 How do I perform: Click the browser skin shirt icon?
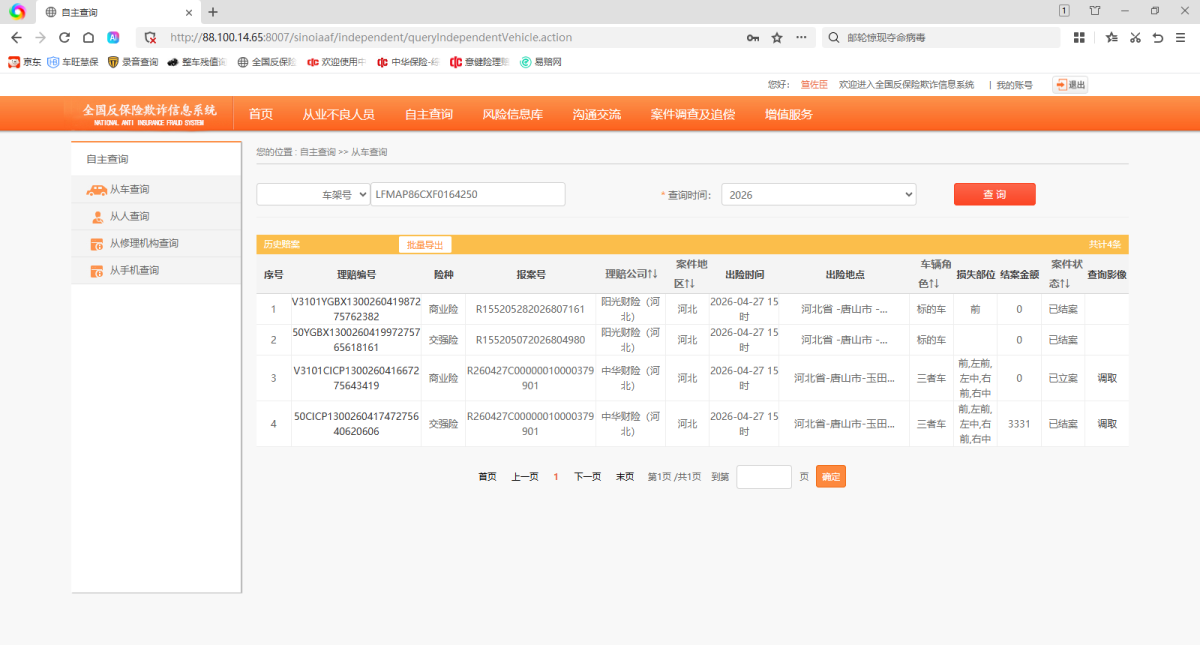point(1095,11)
